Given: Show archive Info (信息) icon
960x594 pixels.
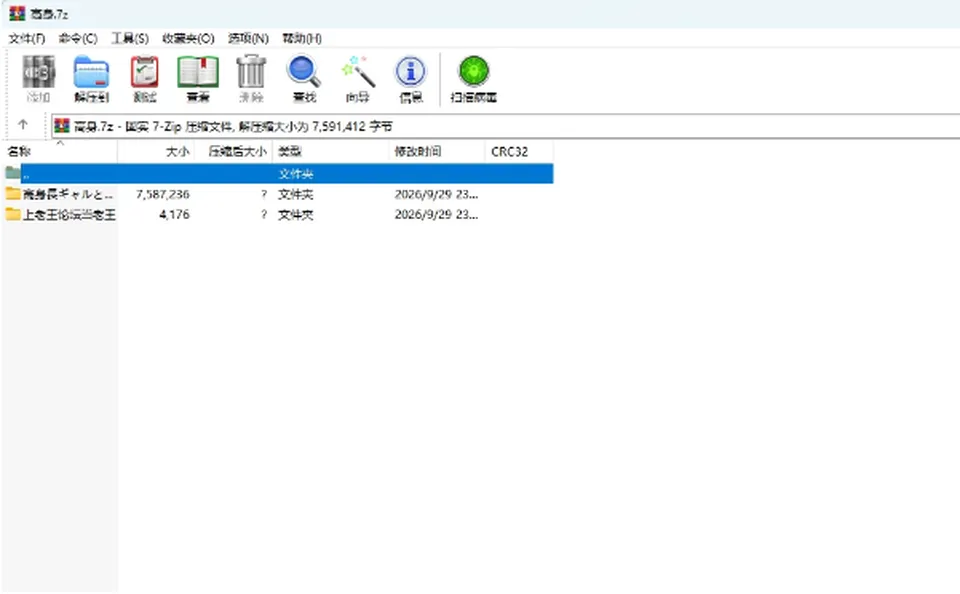Looking at the screenshot, I should click(x=410, y=78).
